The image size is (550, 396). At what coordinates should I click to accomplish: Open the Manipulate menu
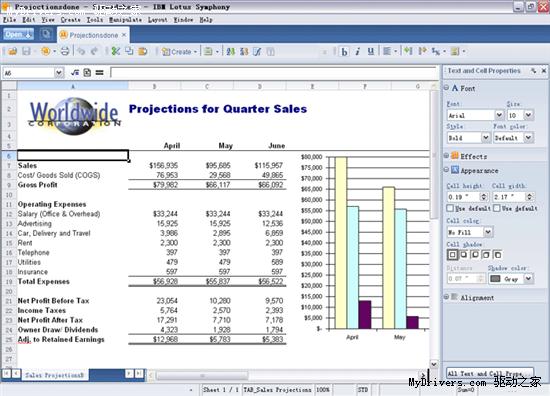click(126, 20)
